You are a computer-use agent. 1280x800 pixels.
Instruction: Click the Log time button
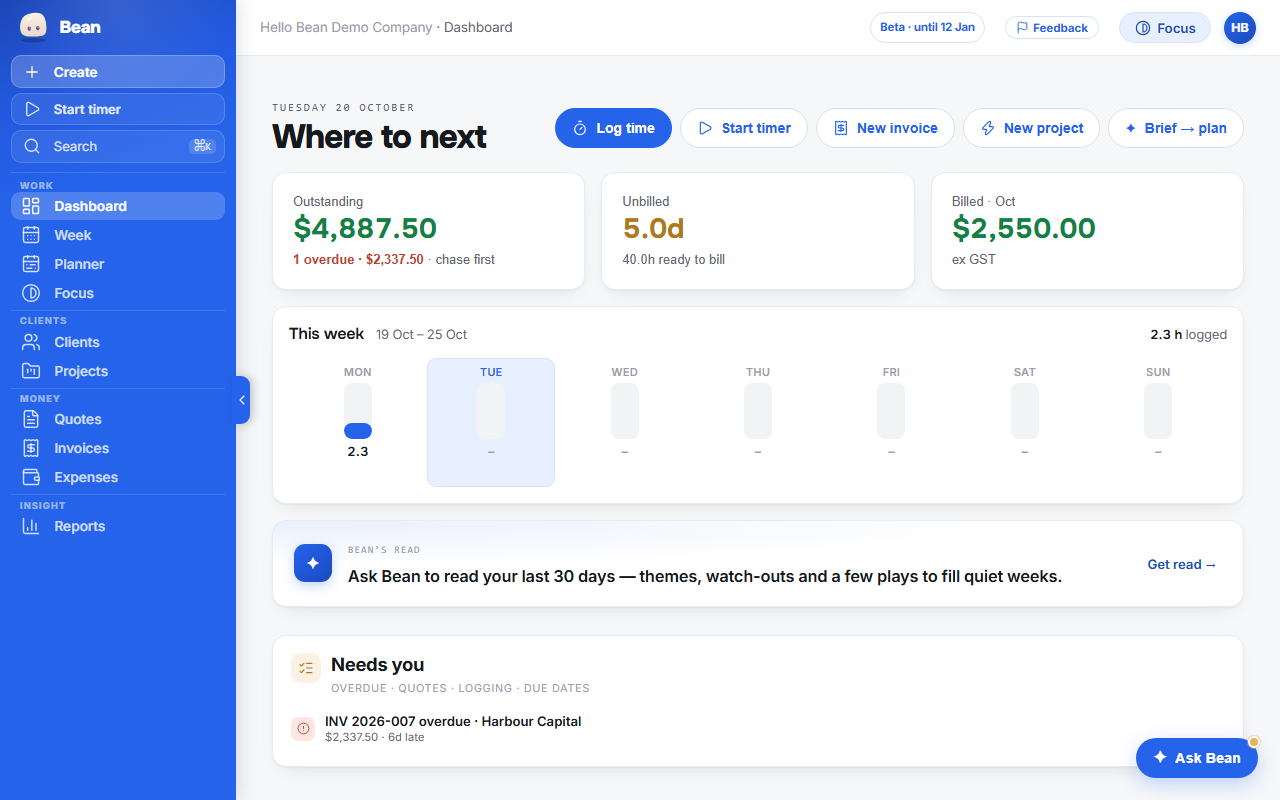[613, 128]
